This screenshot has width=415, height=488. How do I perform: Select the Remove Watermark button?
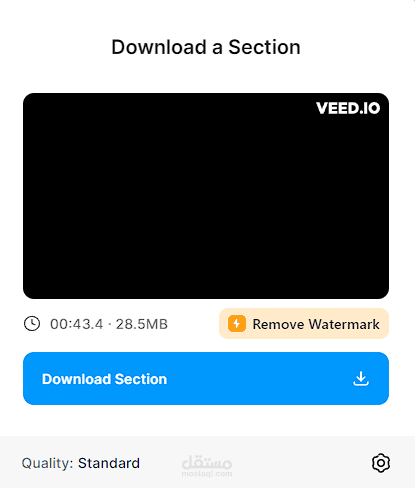304,323
